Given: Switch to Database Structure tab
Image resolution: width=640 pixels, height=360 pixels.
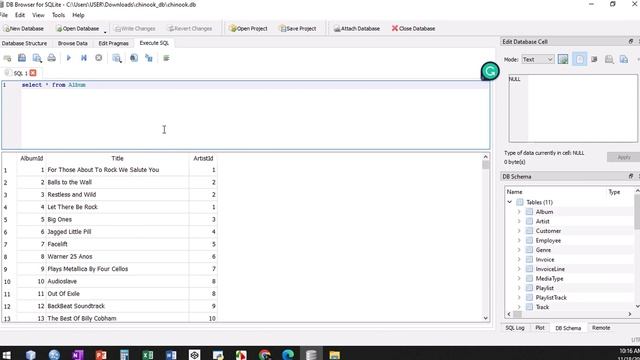Looking at the screenshot, I should (24, 43).
